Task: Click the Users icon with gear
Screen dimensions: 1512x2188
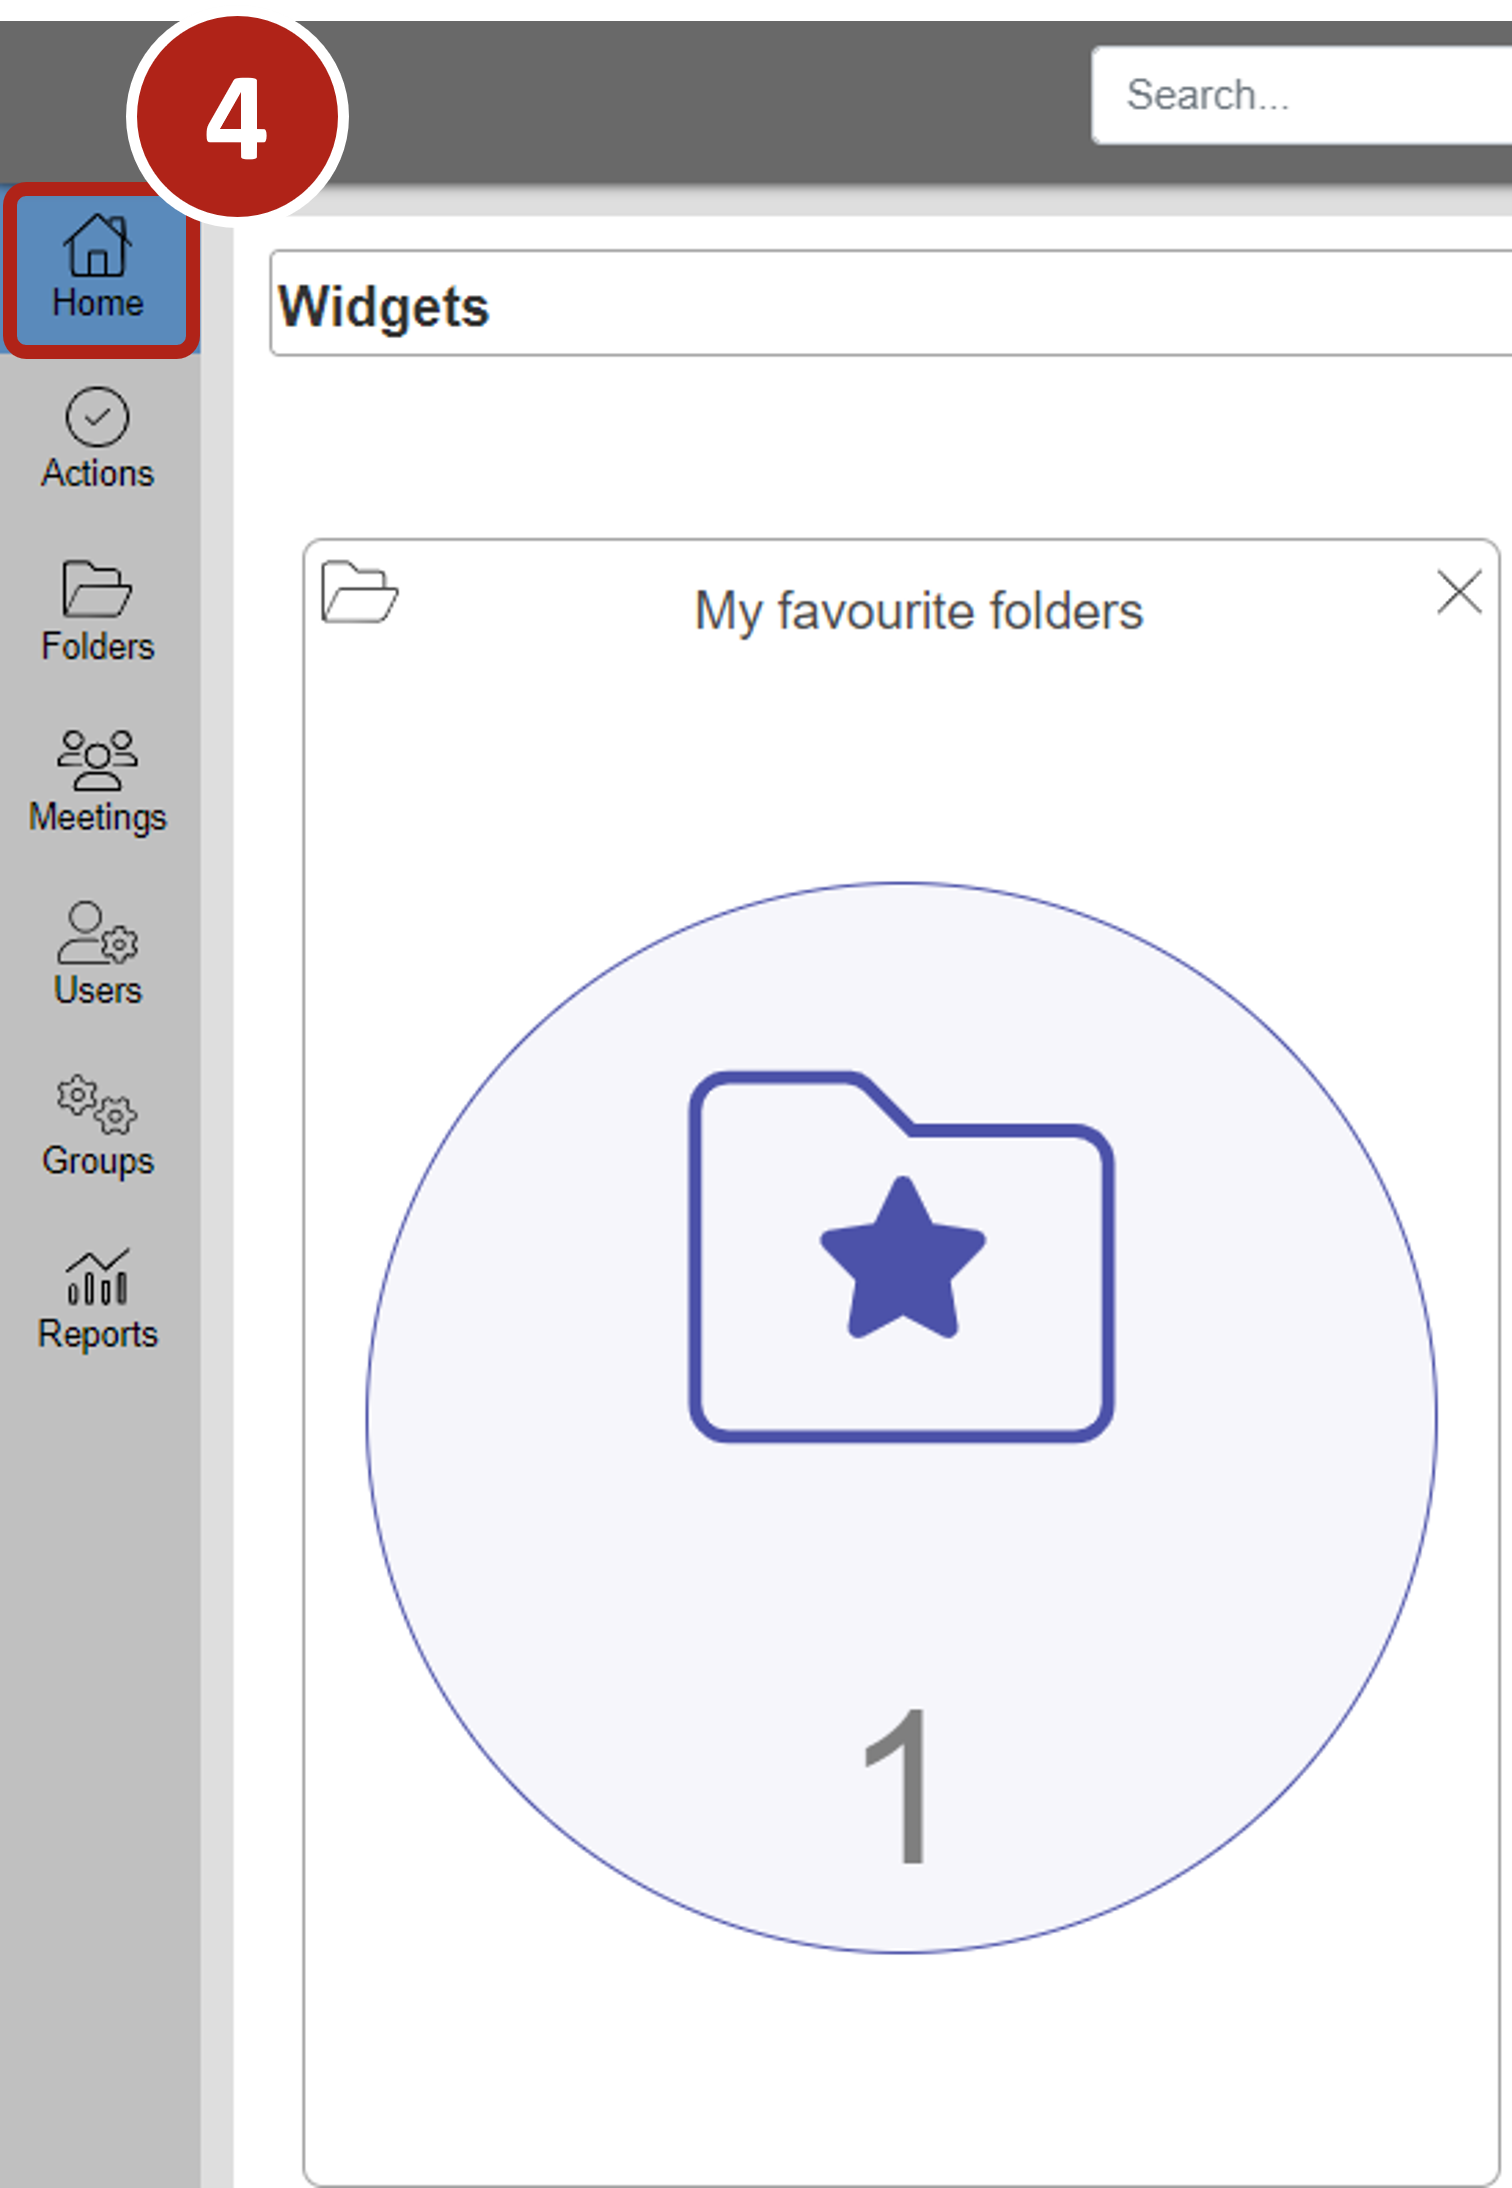Action: point(97,933)
